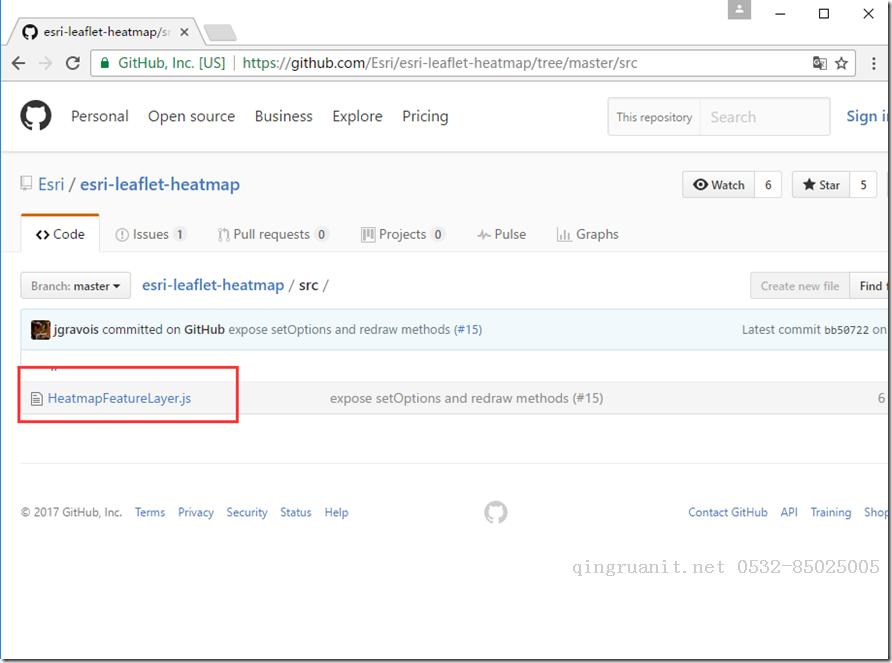The width and height of the screenshot is (892, 663).
Task: Switch to the Issues tab
Action: click(x=151, y=234)
